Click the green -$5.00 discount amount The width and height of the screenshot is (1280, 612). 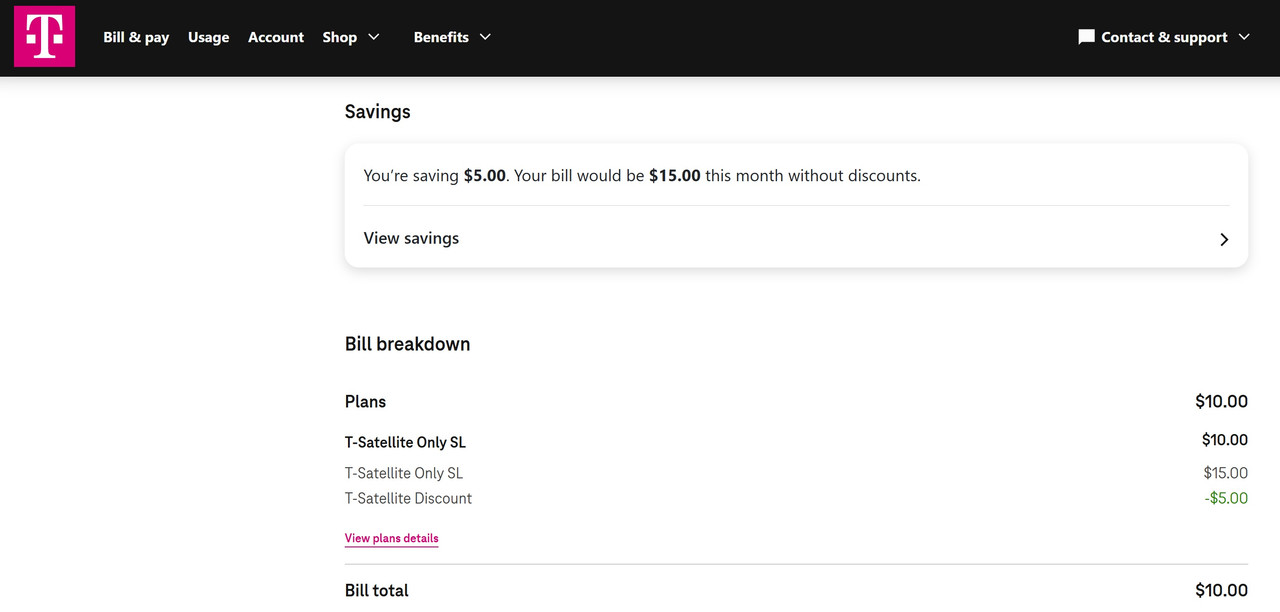(x=1226, y=498)
